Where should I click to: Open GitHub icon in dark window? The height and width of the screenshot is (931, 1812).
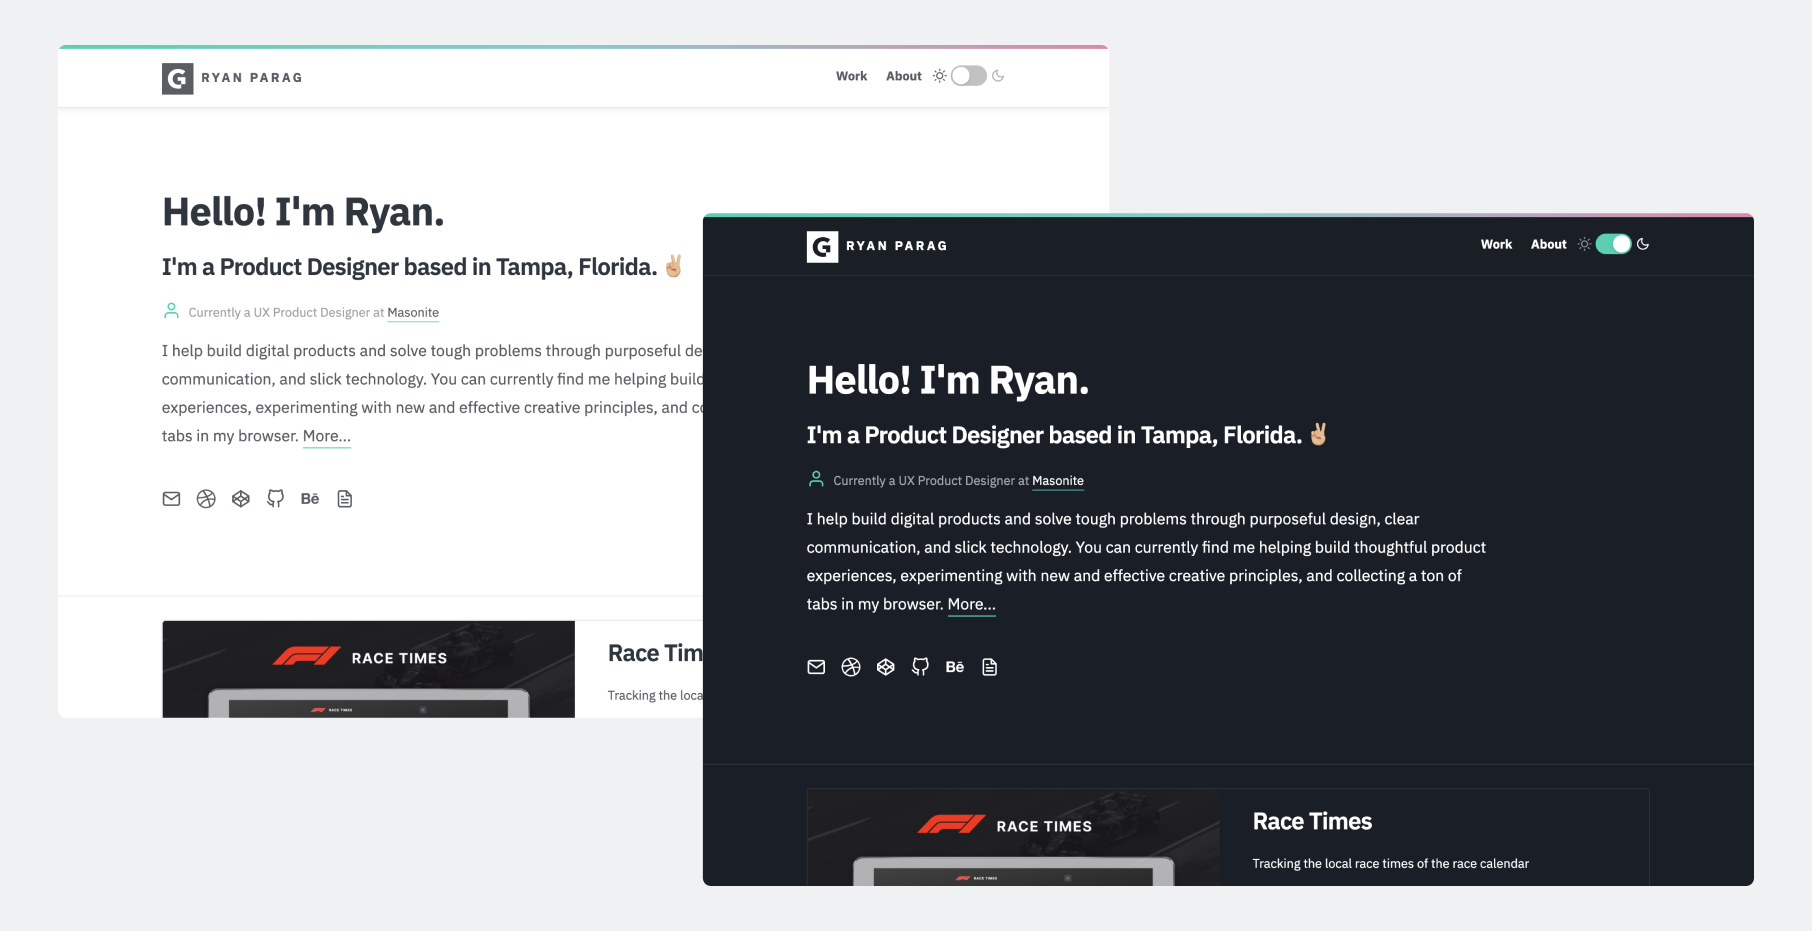coord(920,667)
